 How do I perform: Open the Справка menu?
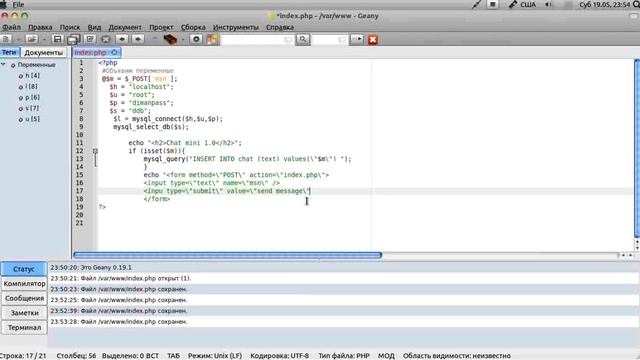280,27
